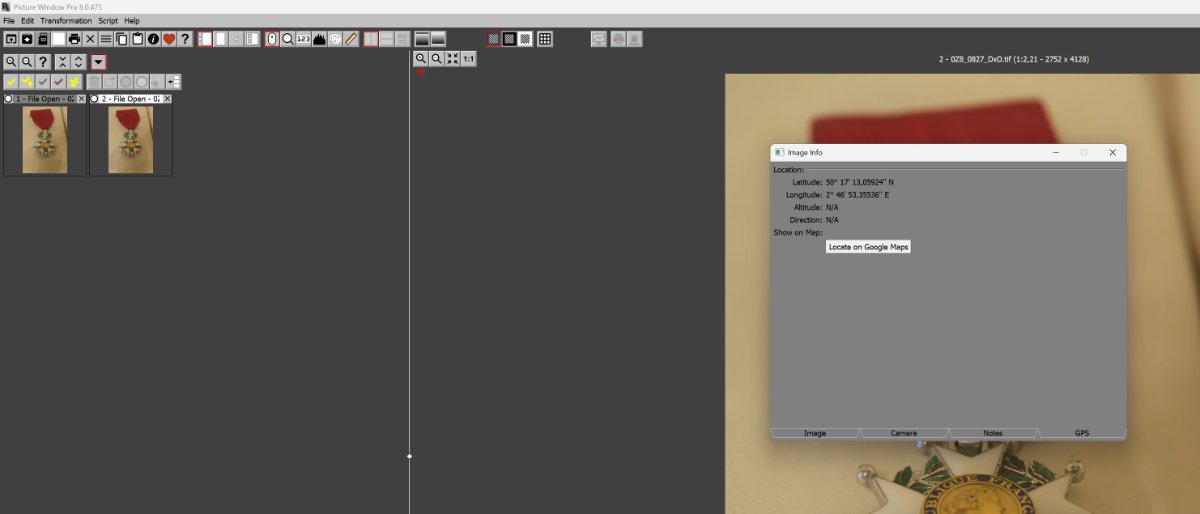
Task: Select the black checkerboard transparency background option
Action: coord(509,39)
